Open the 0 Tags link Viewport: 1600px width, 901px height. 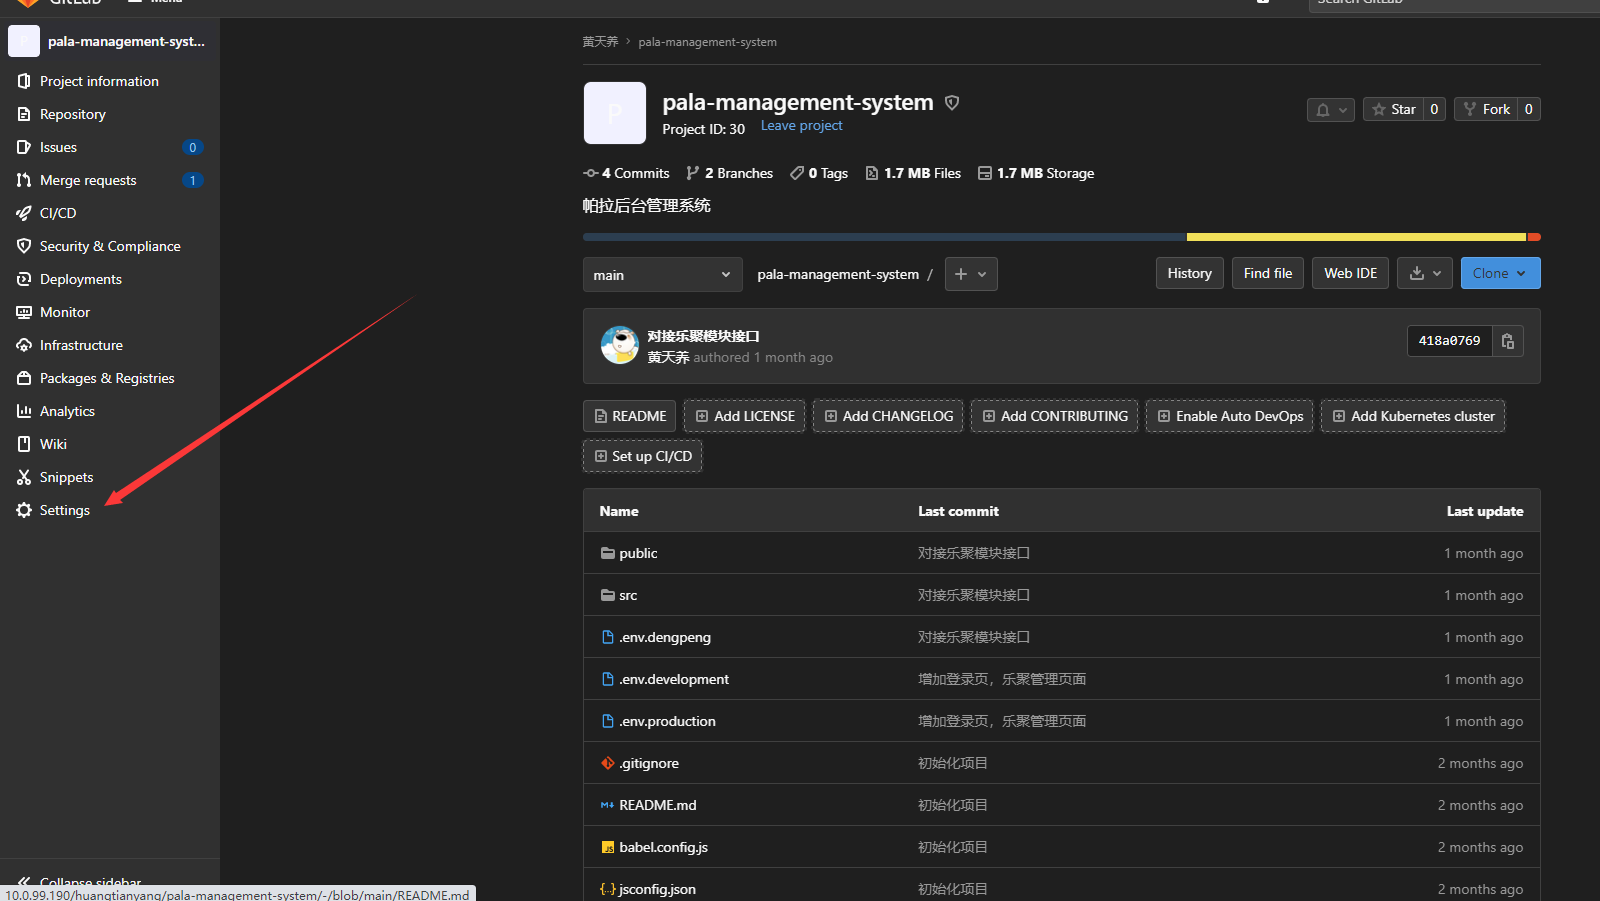(819, 173)
